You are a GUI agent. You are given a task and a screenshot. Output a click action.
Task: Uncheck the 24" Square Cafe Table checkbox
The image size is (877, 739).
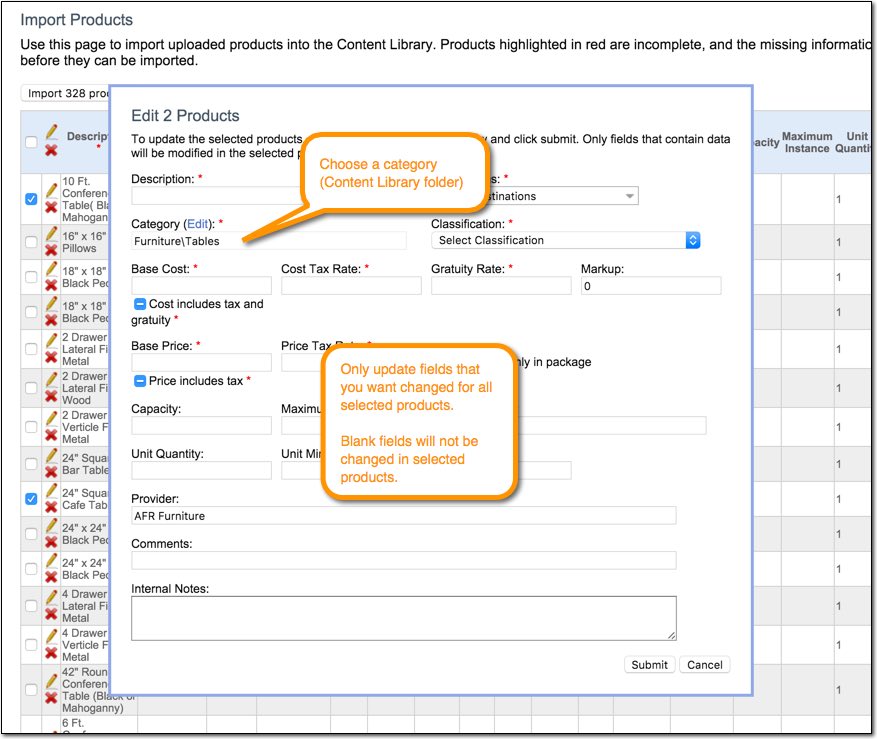pos(31,498)
